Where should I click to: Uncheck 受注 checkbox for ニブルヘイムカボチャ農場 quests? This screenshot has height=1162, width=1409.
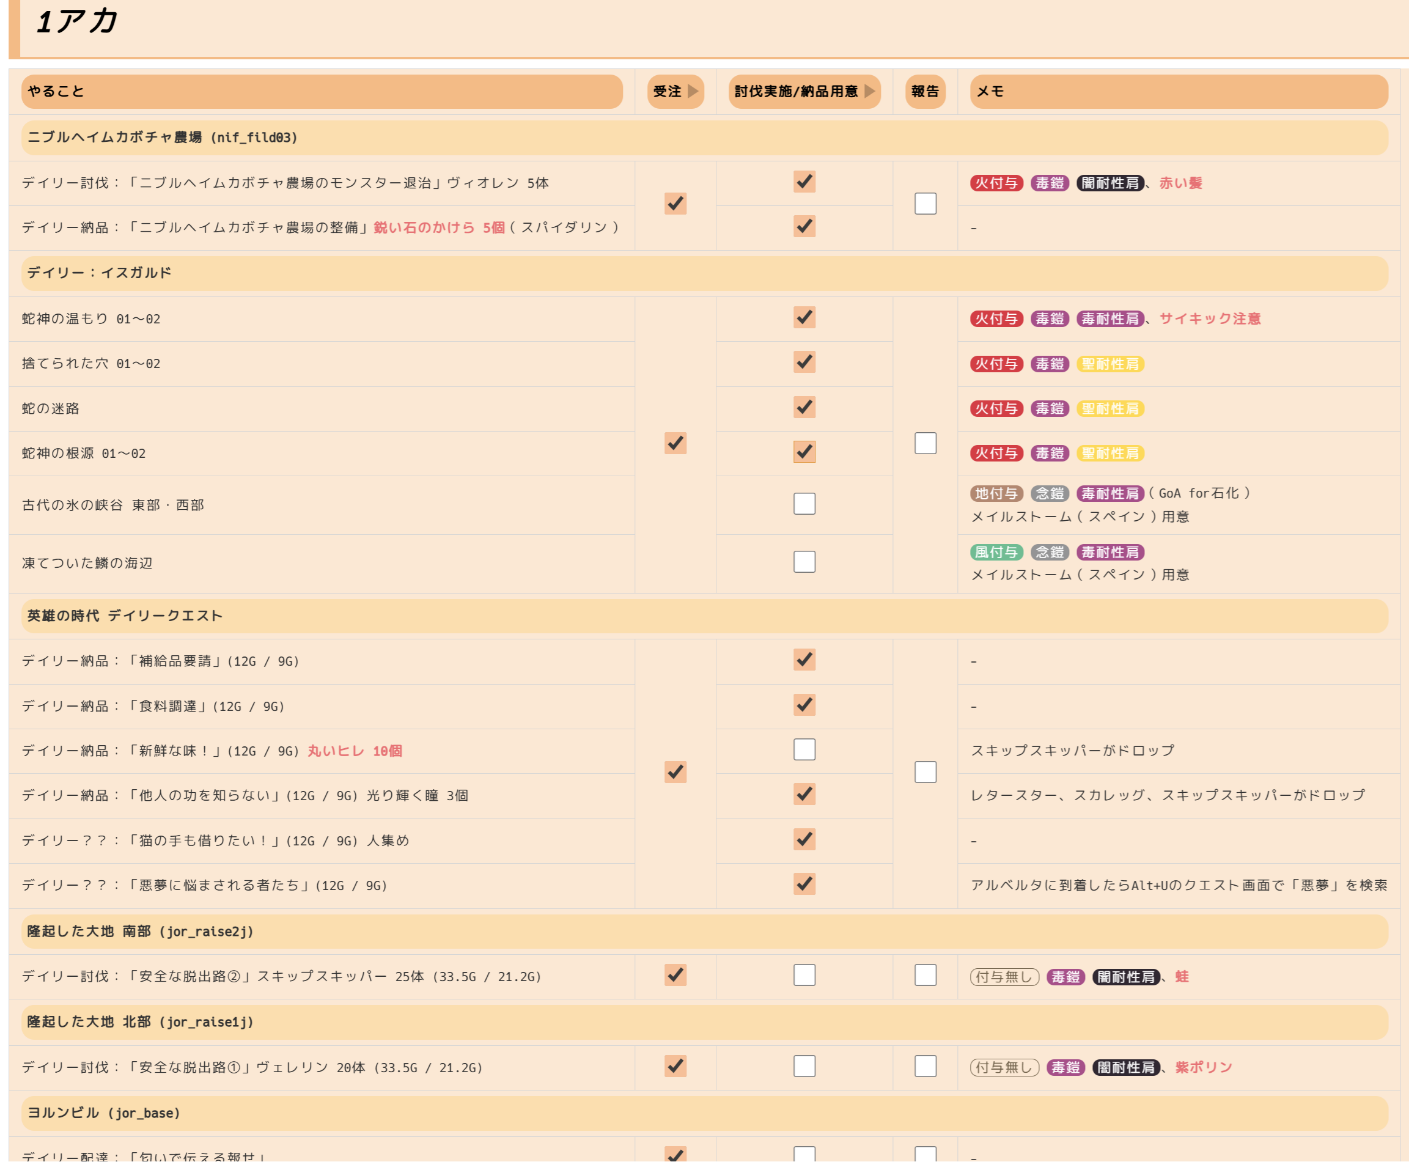click(676, 204)
